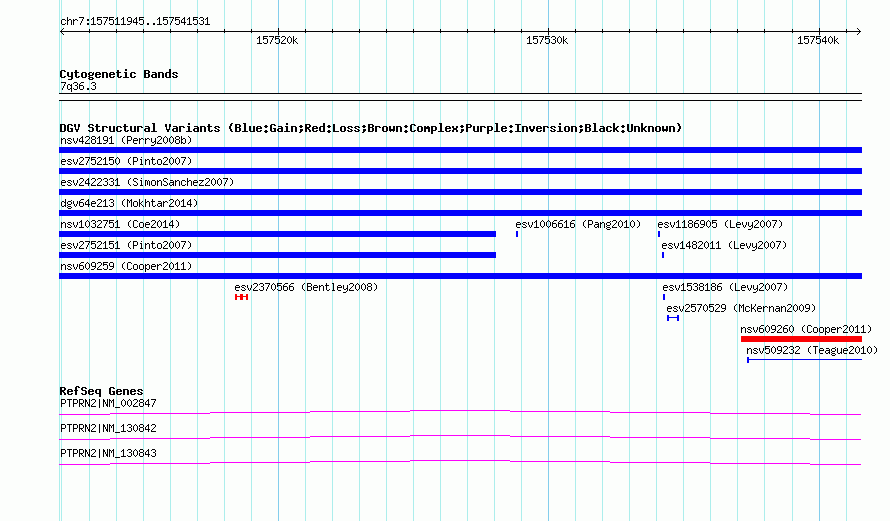Click the PTPRN2|NM_002847 label
Viewport: 890px width, 521px height.
pyautogui.click(x=108, y=404)
